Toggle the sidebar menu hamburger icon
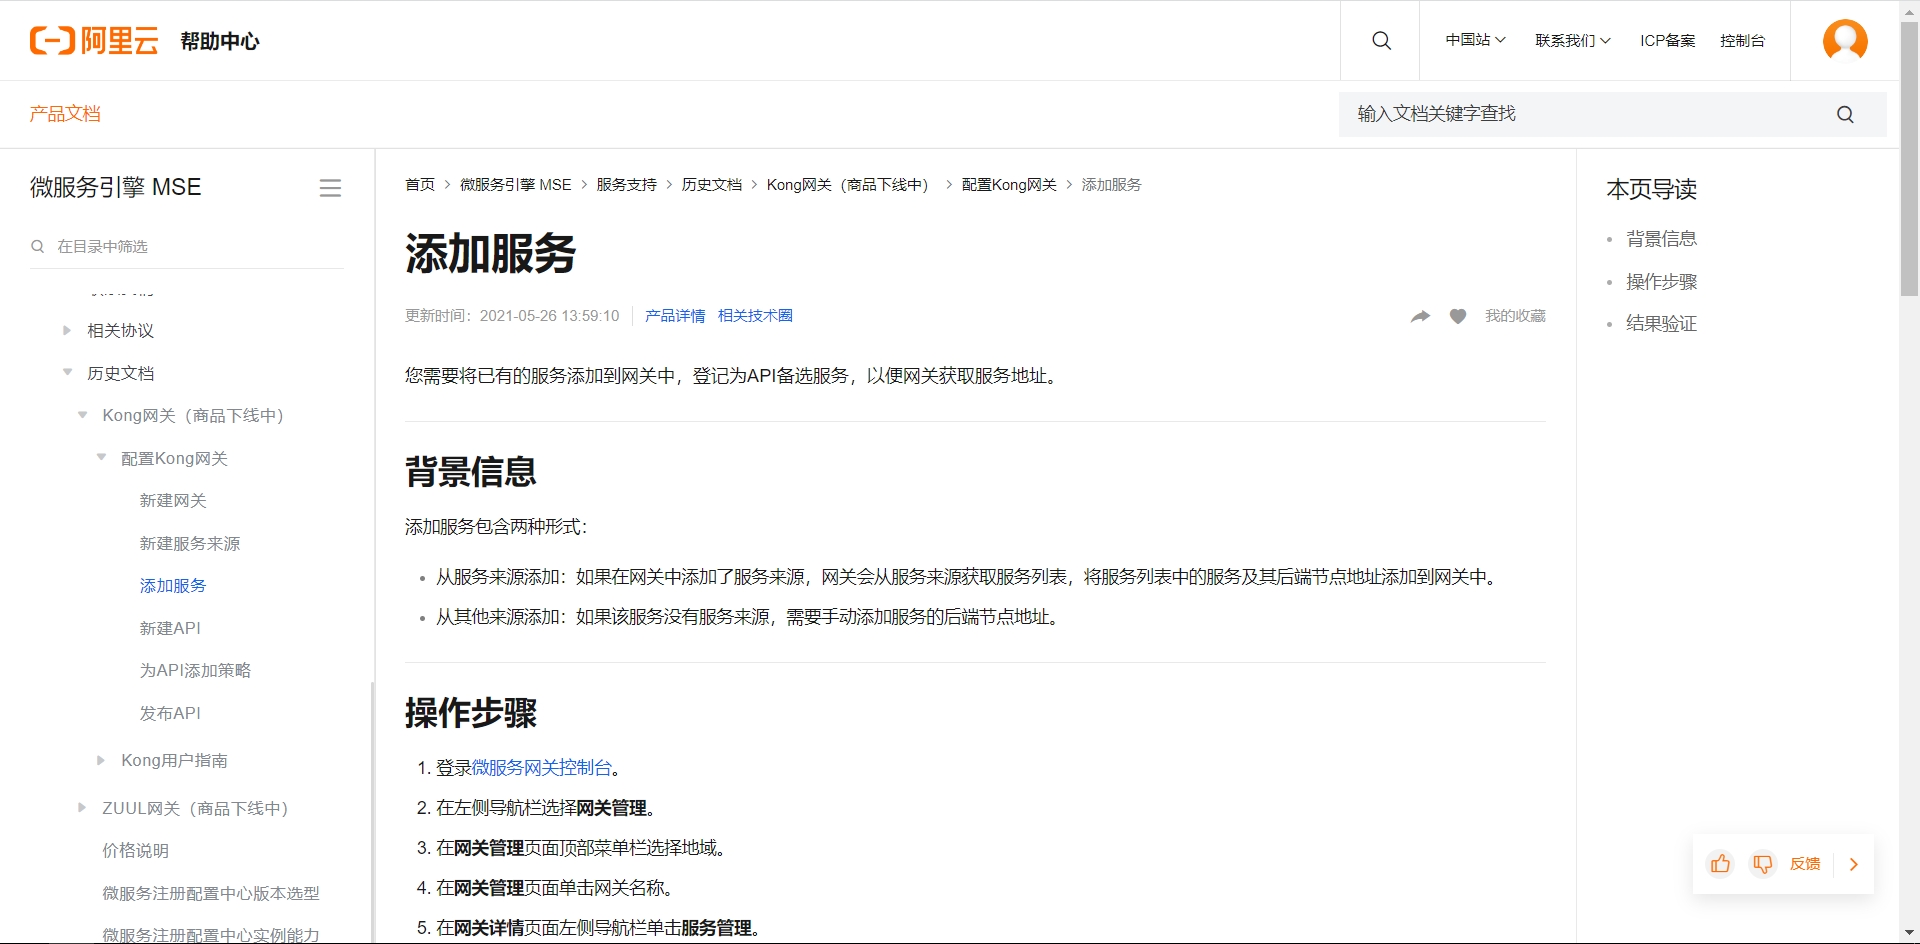Screen dimensions: 1920x944 pyautogui.click(x=330, y=188)
